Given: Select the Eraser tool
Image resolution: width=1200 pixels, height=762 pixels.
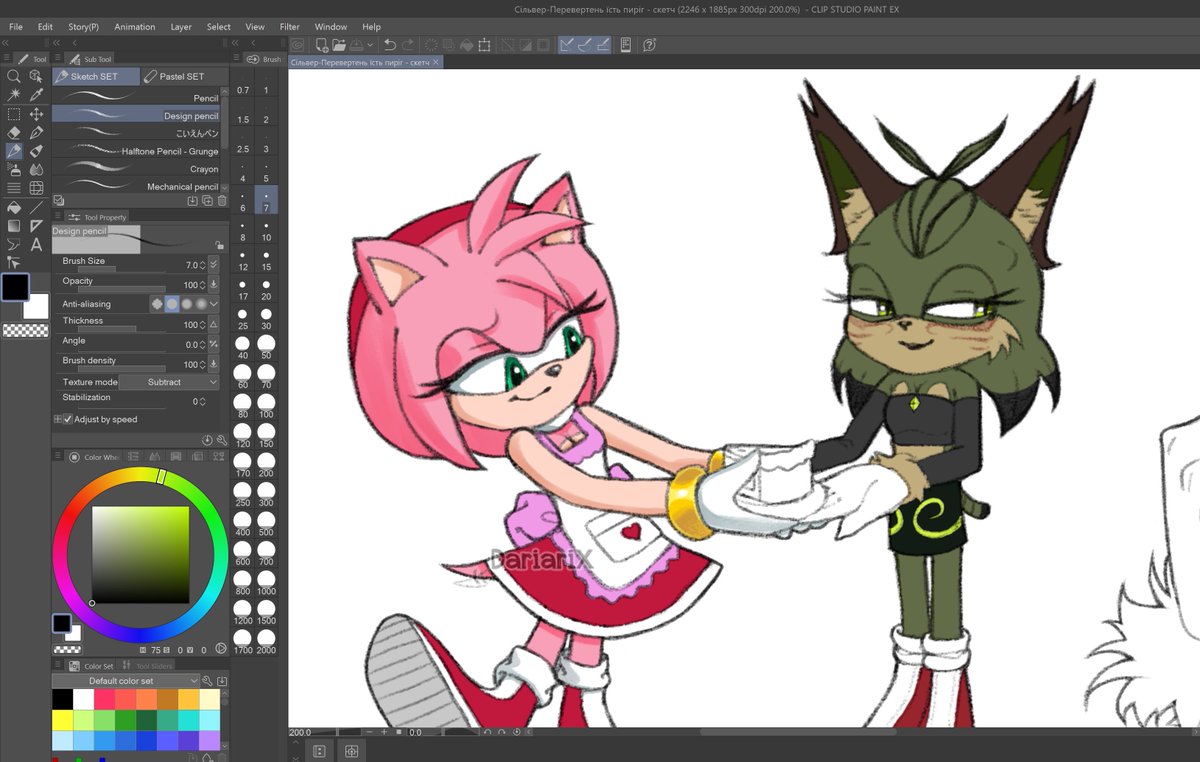Looking at the screenshot, I should pyautogui.click(x=14, y=132).
